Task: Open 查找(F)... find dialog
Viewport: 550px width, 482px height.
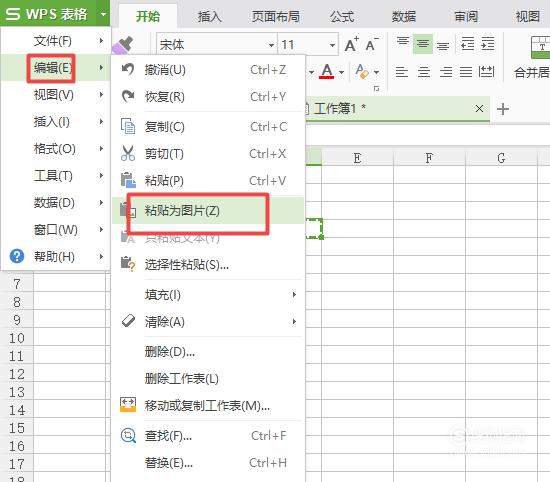Action: (x=208, y=436)
